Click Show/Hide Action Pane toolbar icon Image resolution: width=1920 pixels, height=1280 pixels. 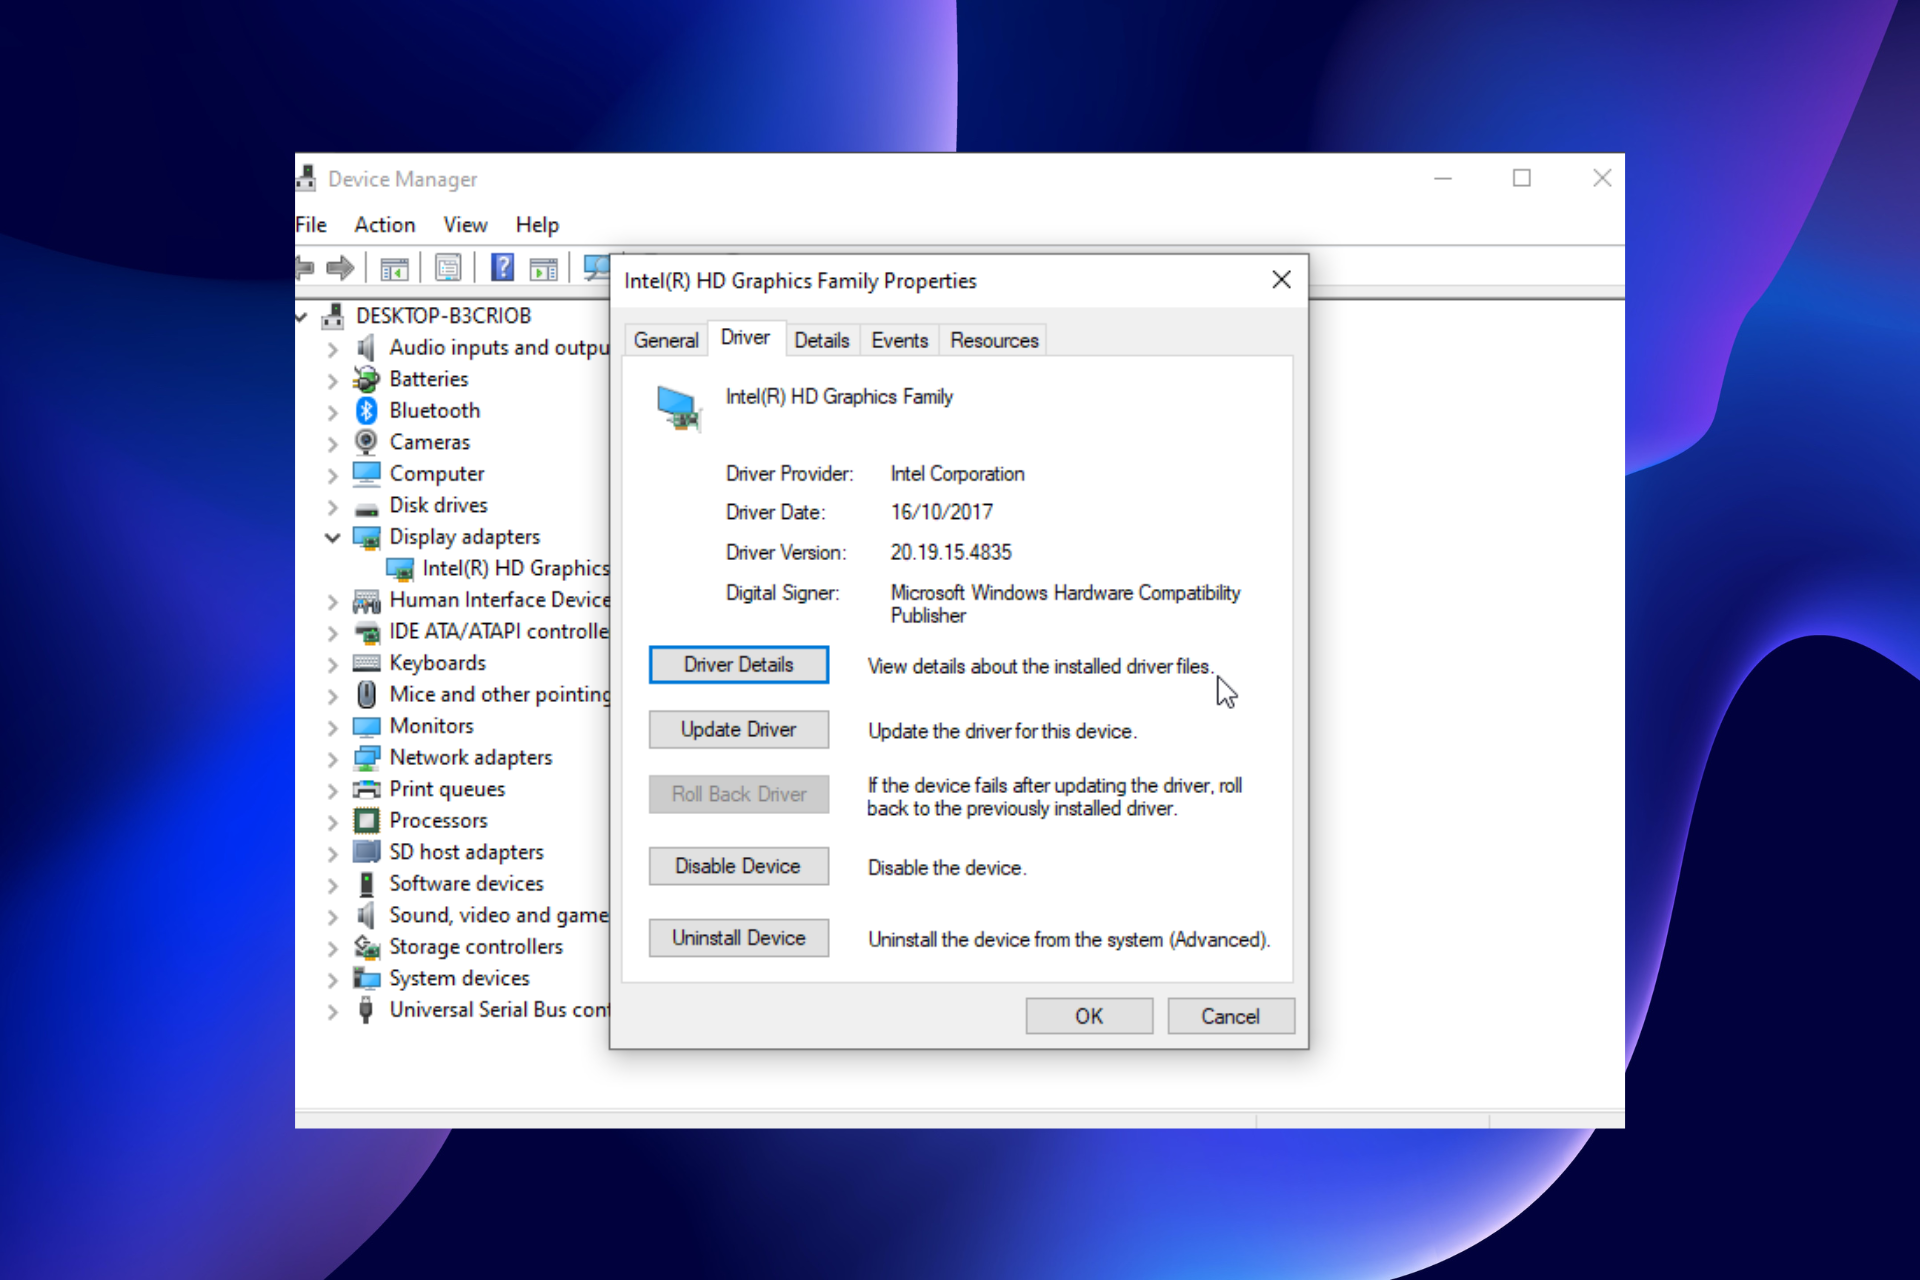(544, 268)
